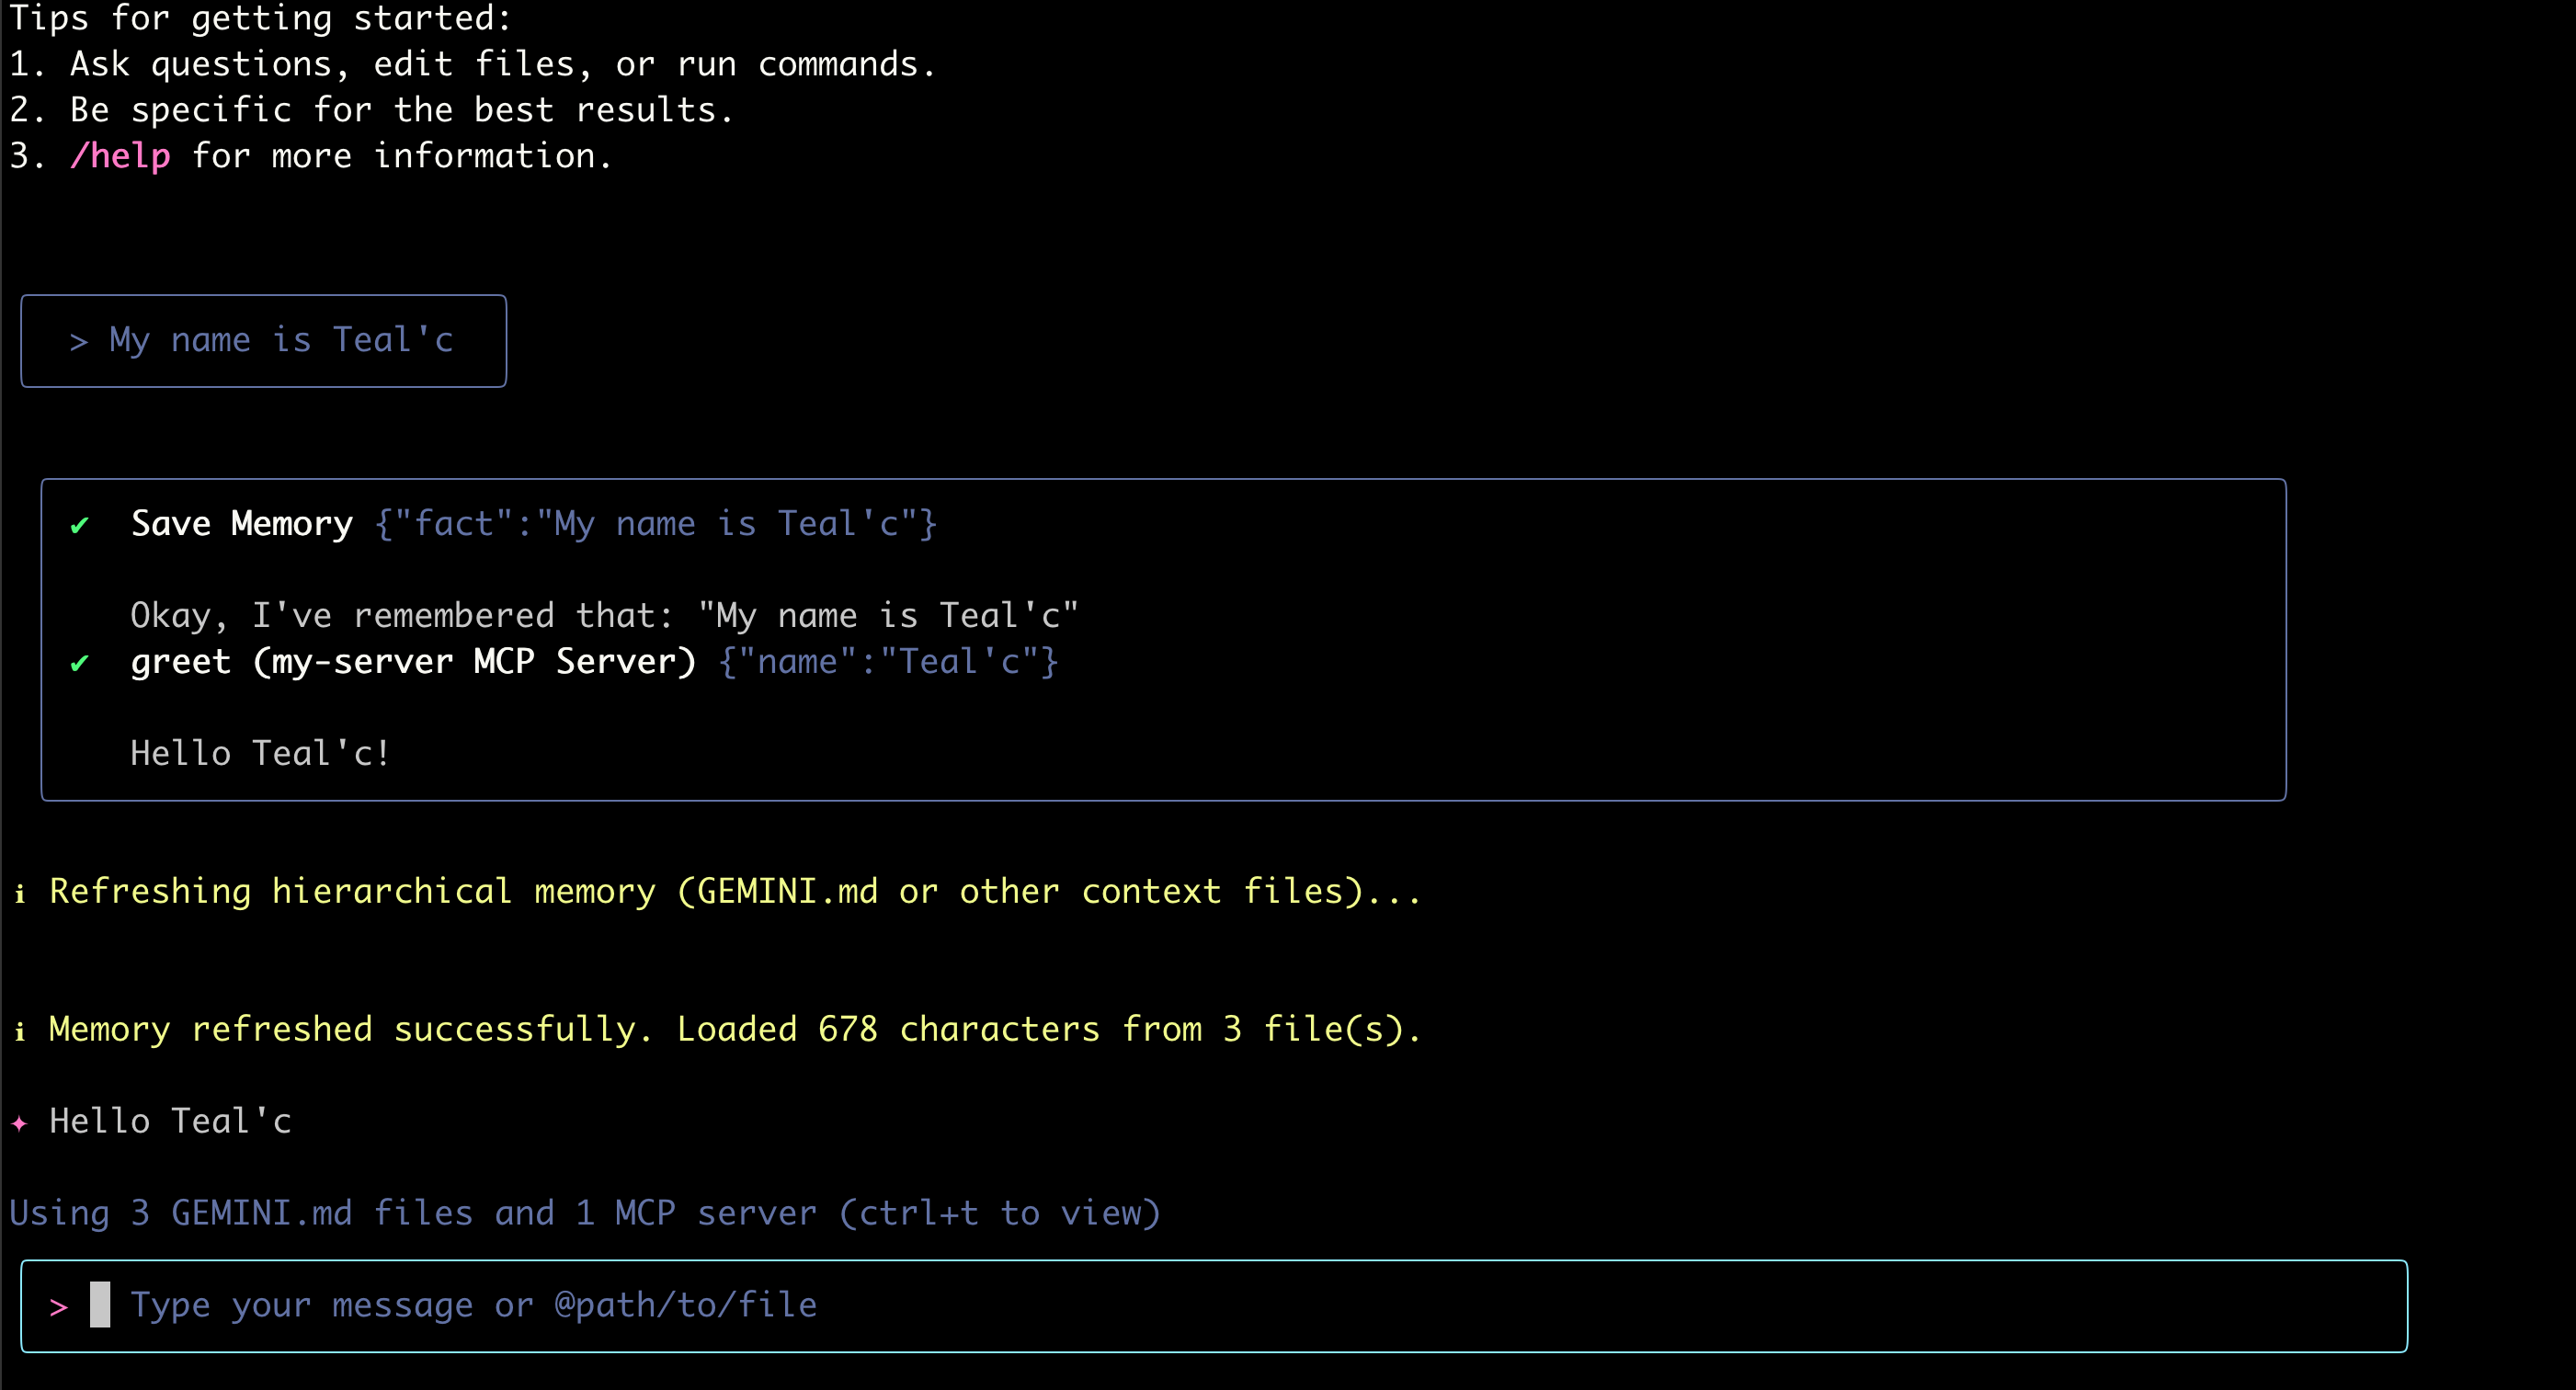The width and height of the screenshot is (2576, 1390).
Task: Click info icon before Memory refreshed successfully
Action: tap(20, 1031)
